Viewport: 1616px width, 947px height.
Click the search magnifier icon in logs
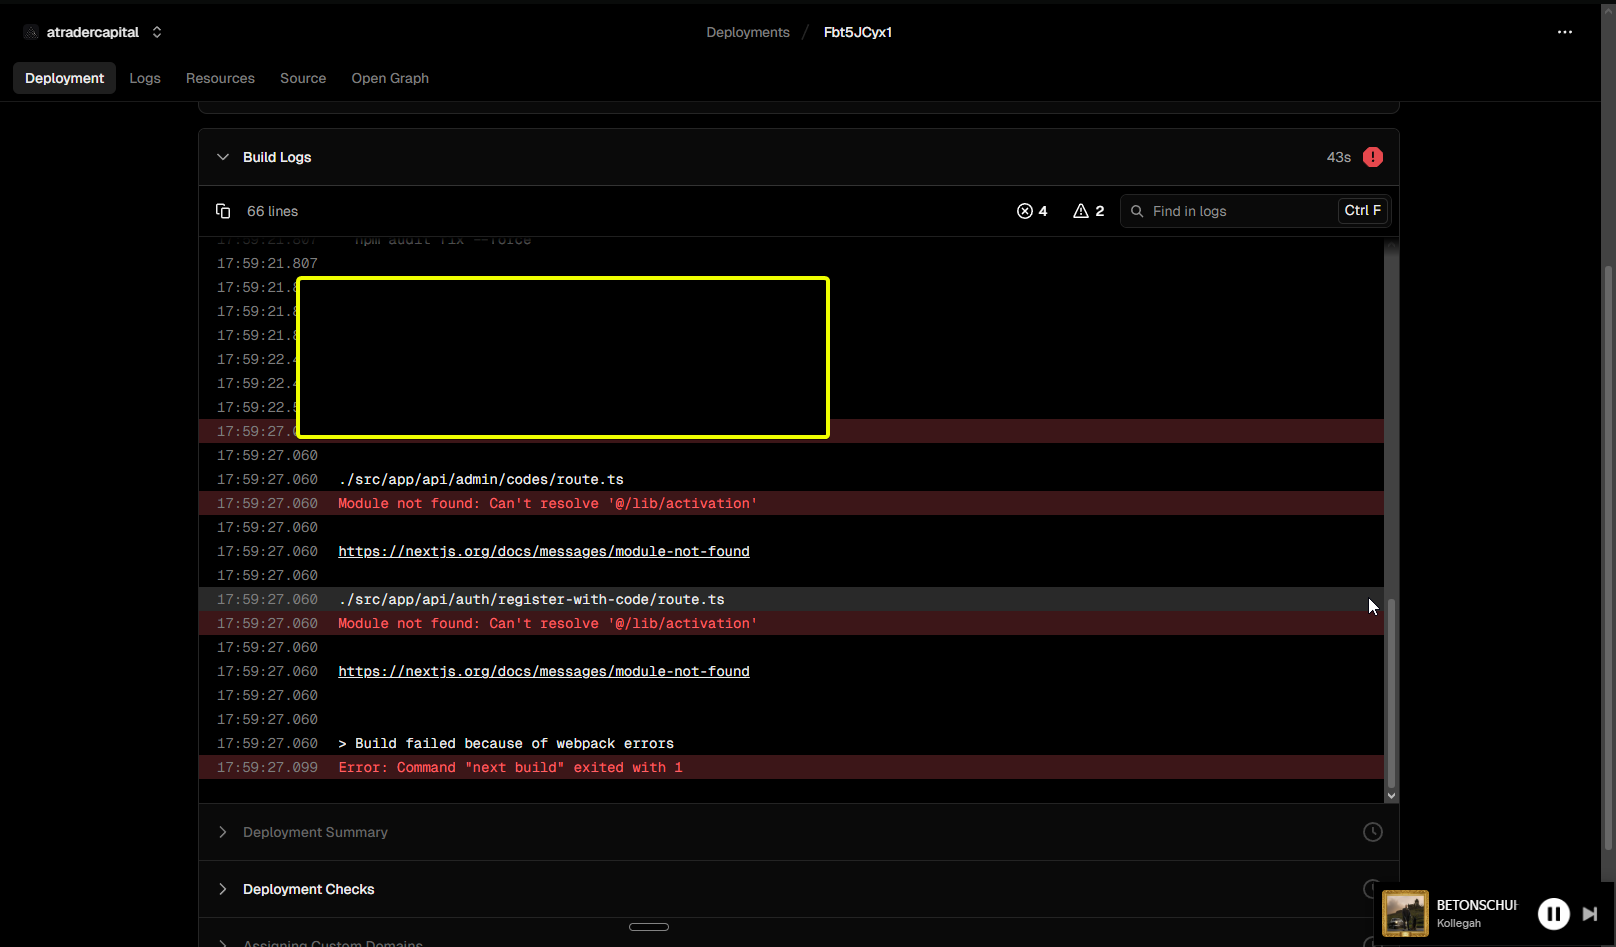(1137, 211)
